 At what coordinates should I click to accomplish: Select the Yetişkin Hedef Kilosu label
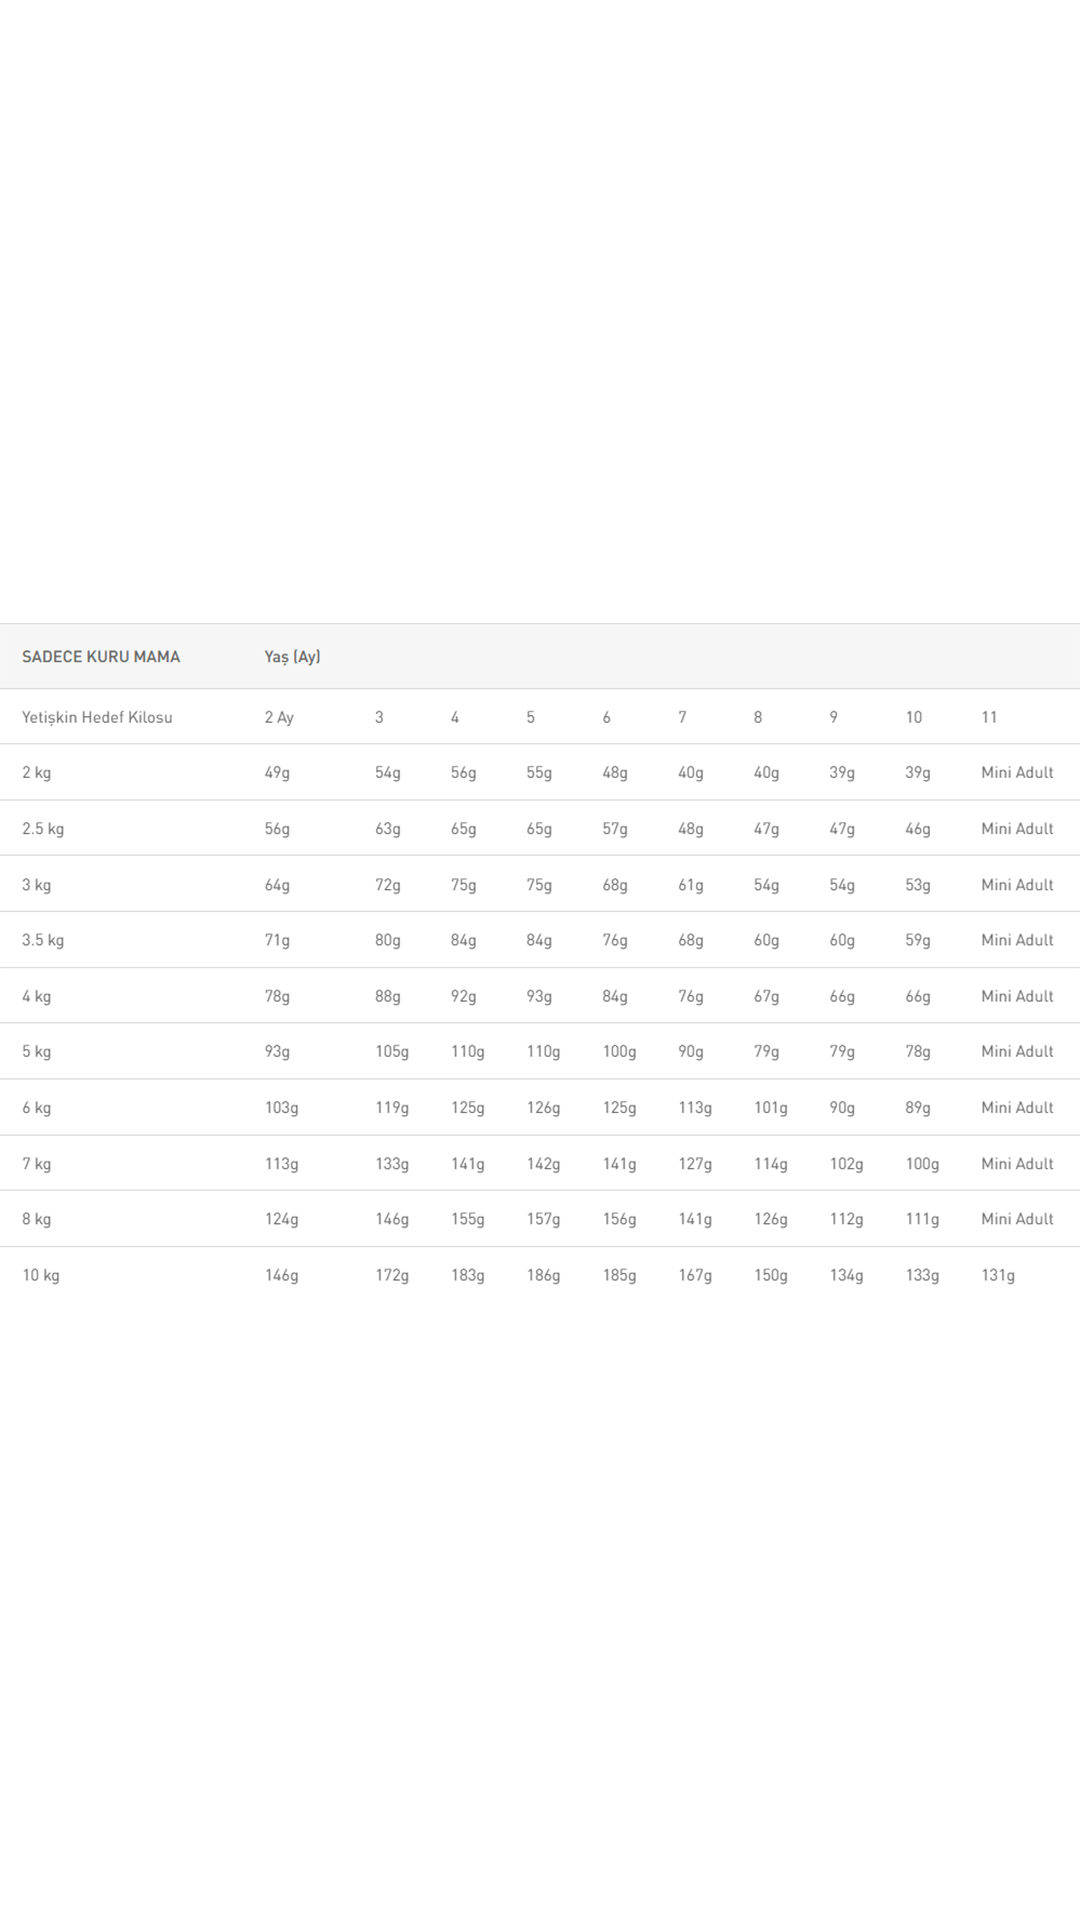click(97, 717)
